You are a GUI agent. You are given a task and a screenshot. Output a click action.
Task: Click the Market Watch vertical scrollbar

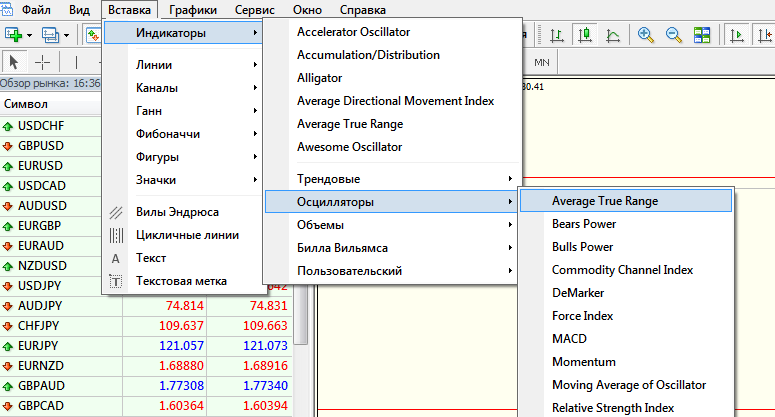[300, 316]
